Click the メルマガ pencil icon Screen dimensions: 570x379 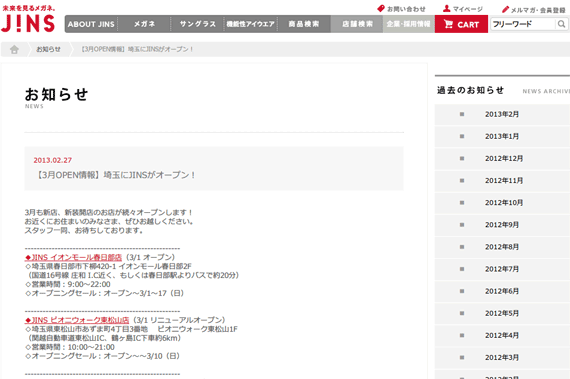(x=505, y=9)
